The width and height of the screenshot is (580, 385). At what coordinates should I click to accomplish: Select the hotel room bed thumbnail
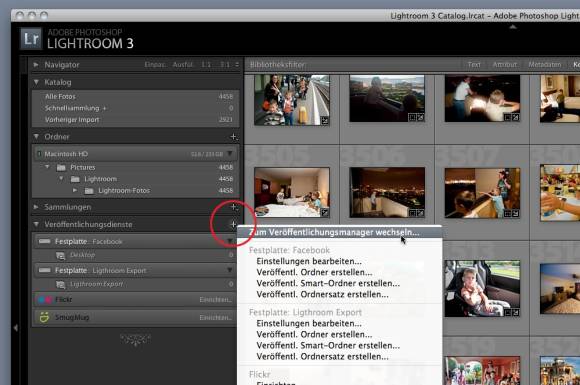(292, 192)
